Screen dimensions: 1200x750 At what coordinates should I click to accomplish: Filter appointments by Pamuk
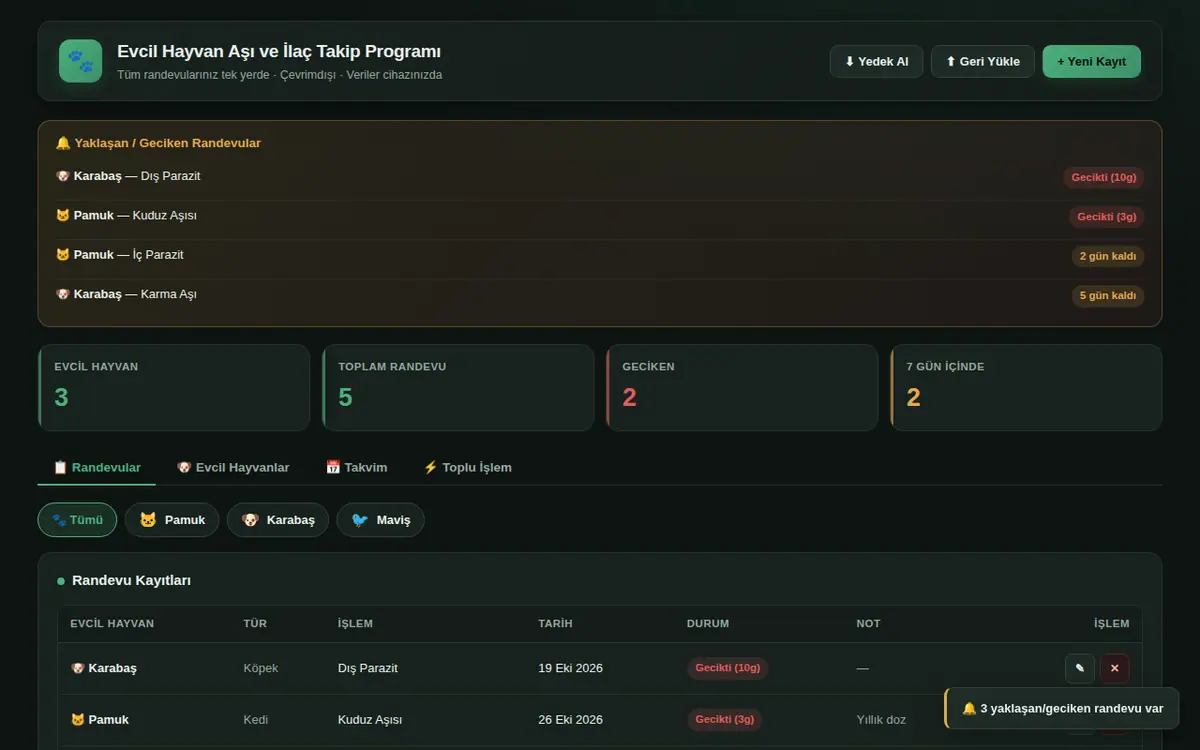tap(172, 520)
